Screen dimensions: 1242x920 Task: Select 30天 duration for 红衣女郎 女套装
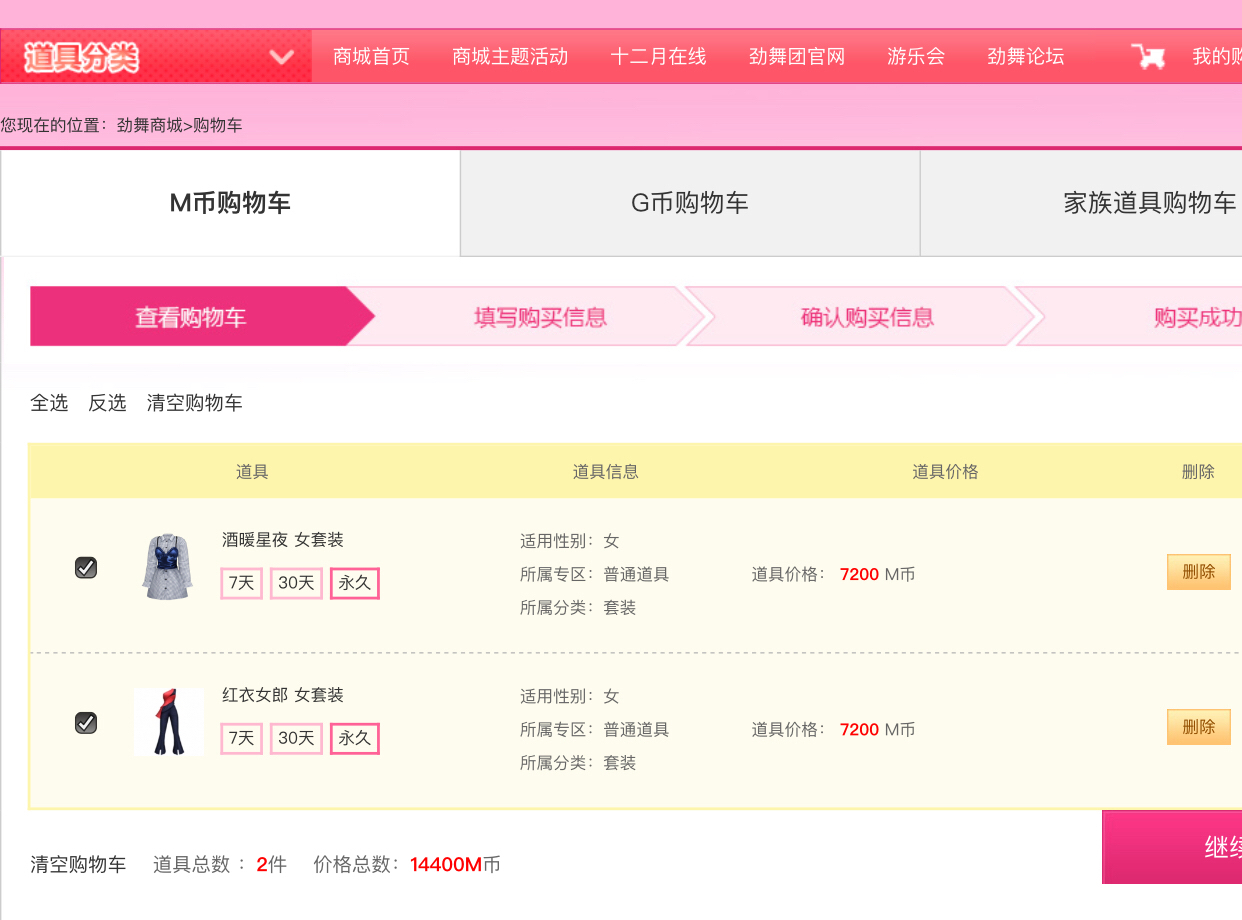pos(296,738)
